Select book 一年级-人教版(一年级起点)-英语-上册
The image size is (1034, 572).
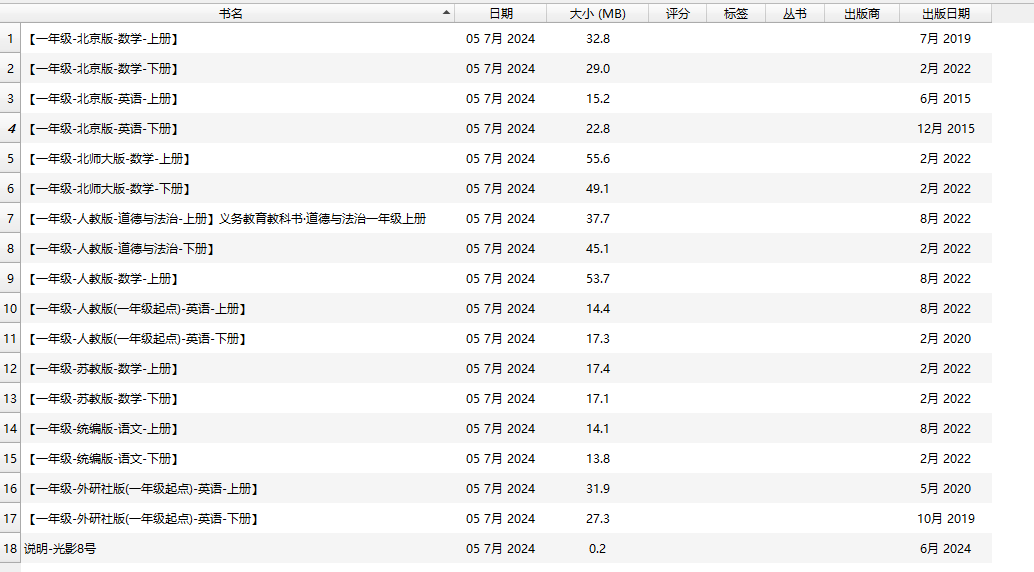(x=137, y=309)
